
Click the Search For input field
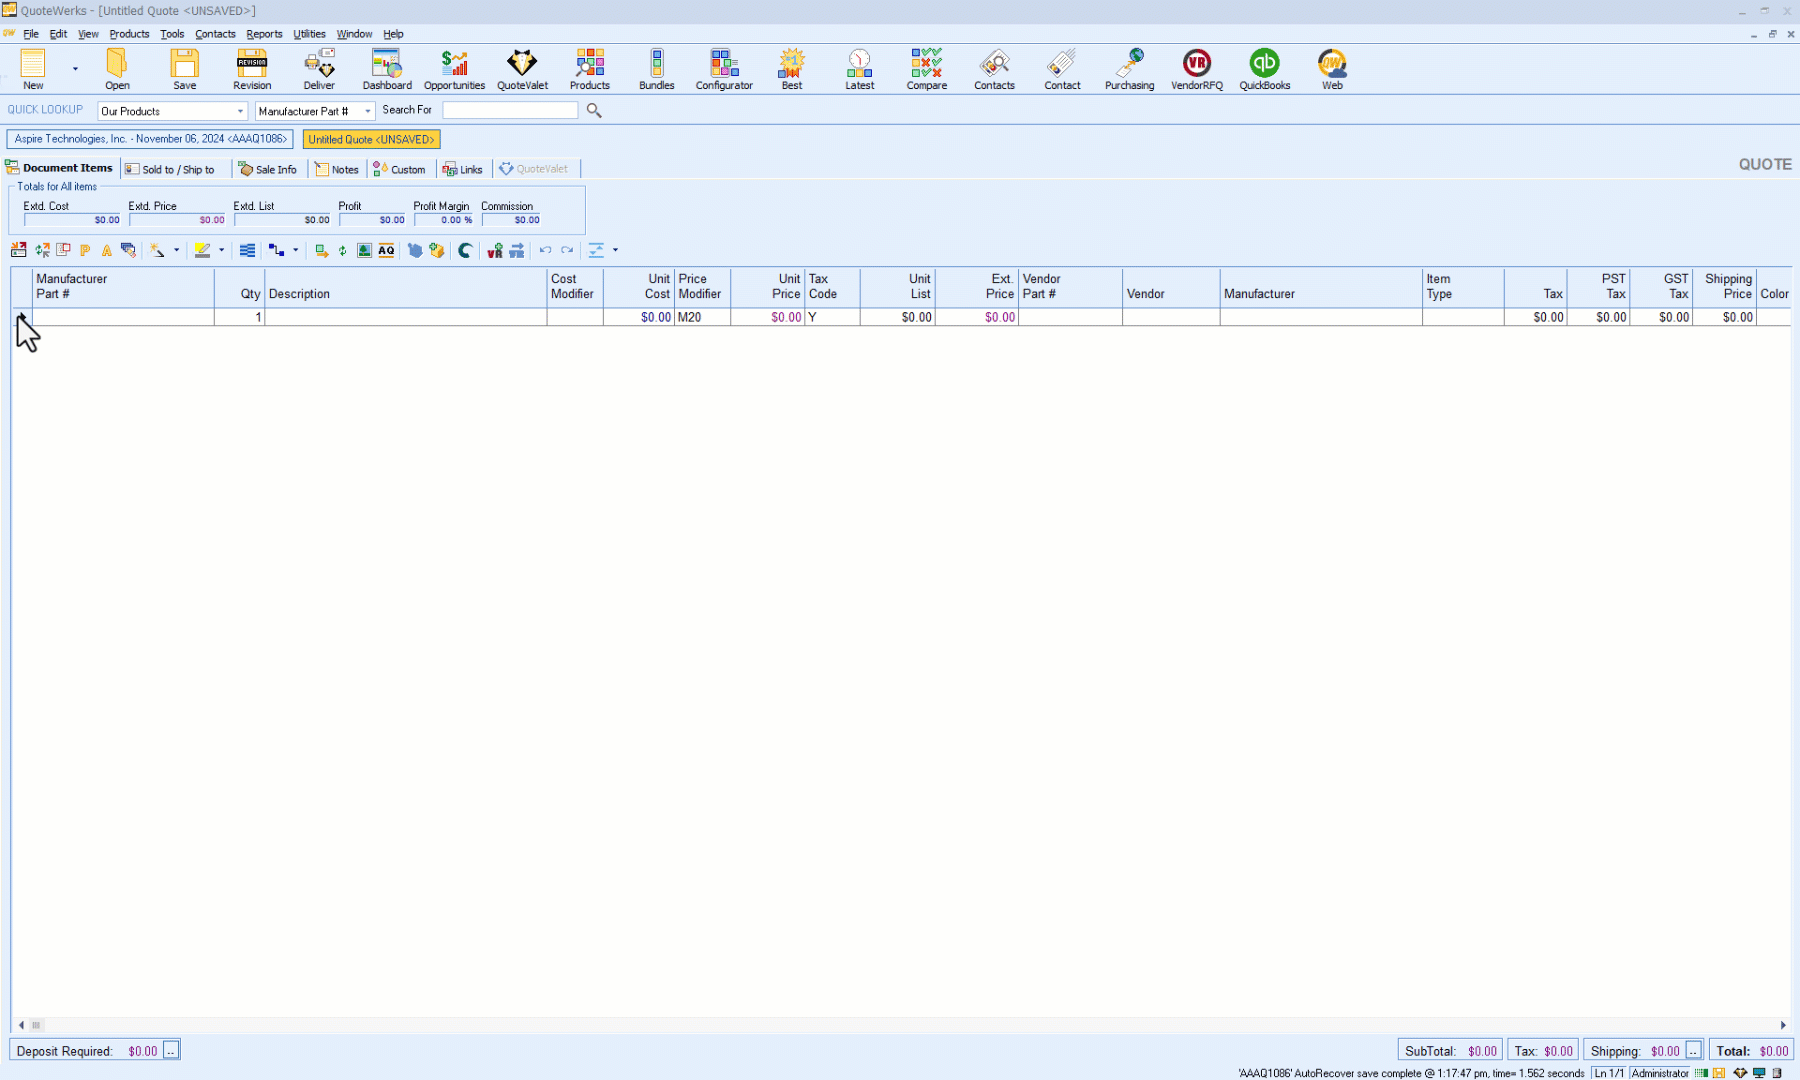510,111
